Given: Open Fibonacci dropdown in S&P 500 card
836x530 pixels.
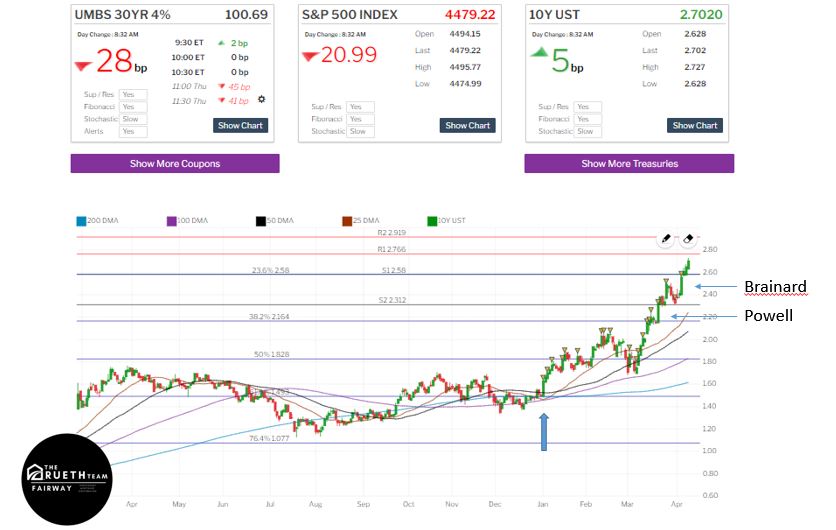Looking at the screenshot, I should coord(360,119).
